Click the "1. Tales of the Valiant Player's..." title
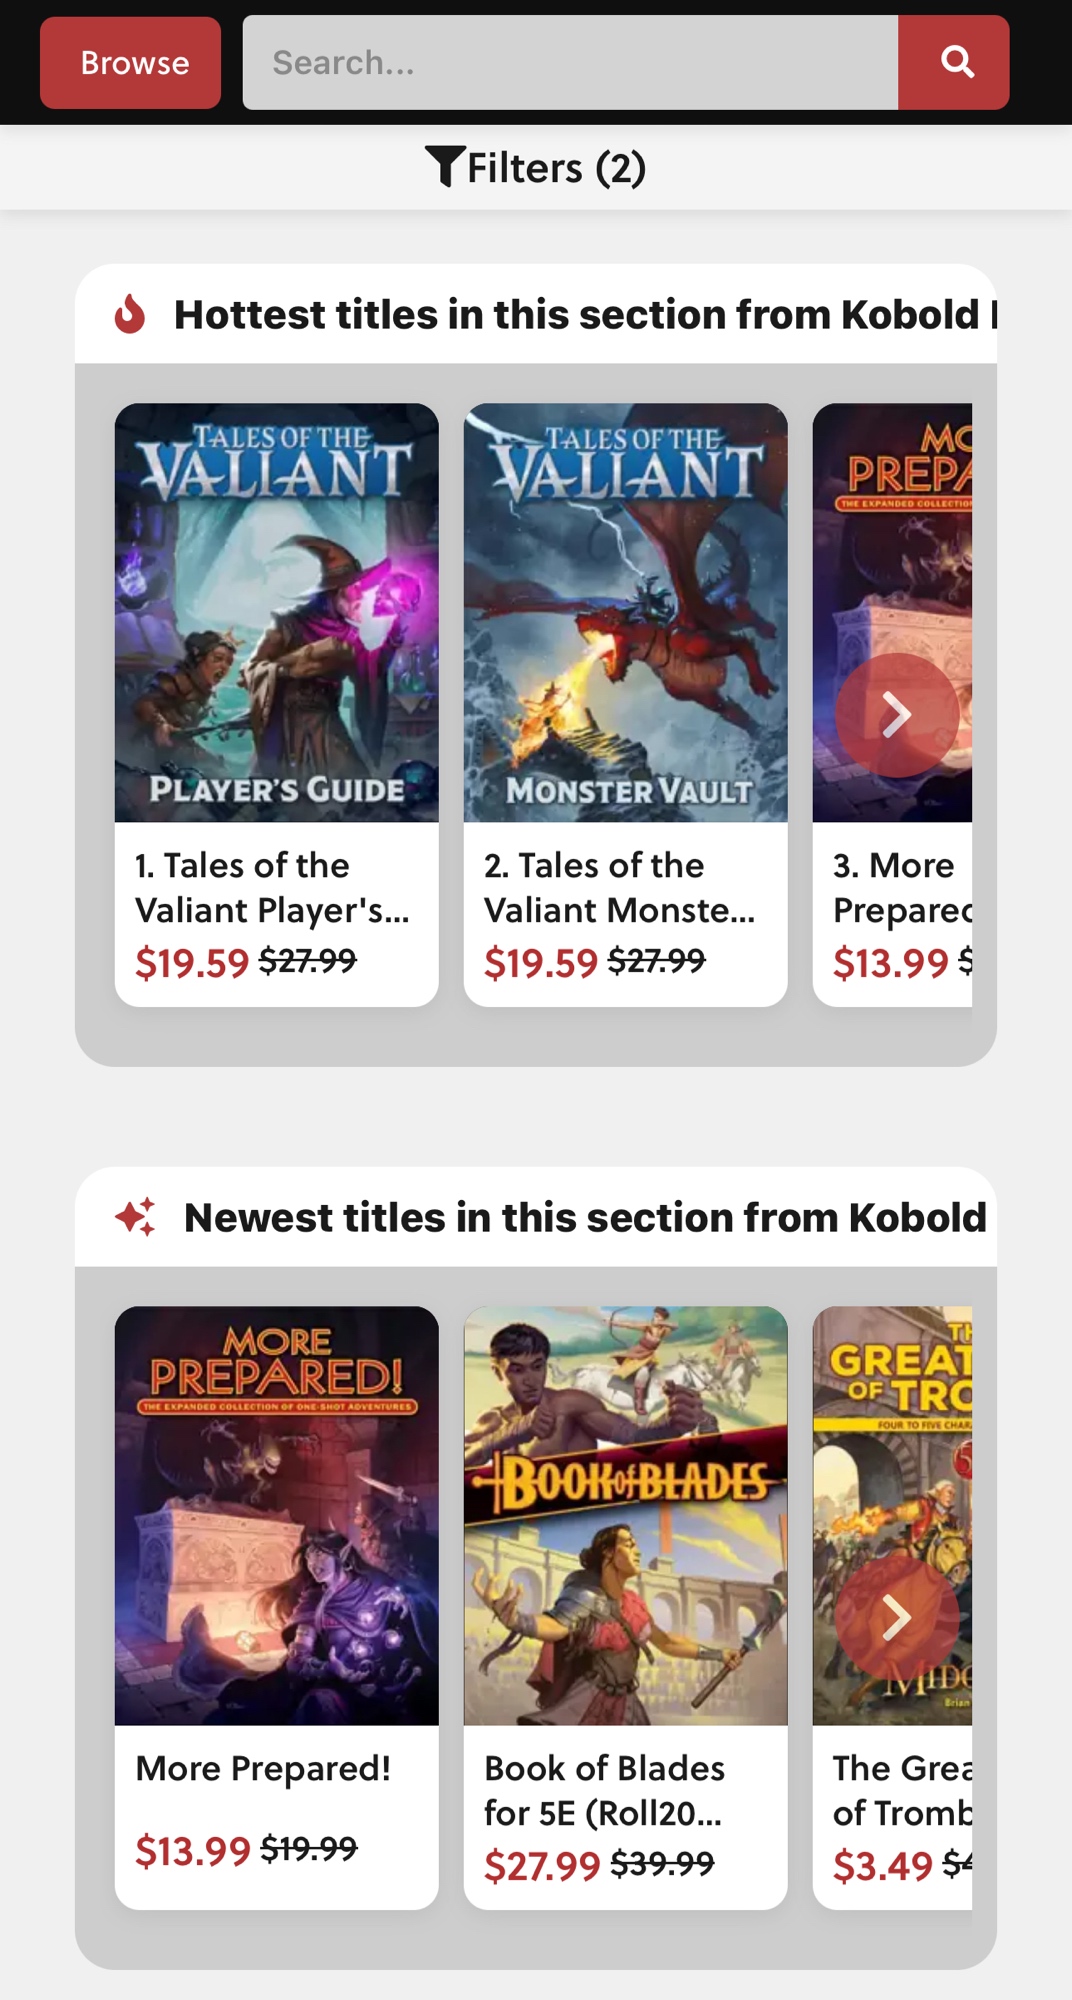The width and height of the screenshot is (1072, 2000). click(272, 887)
